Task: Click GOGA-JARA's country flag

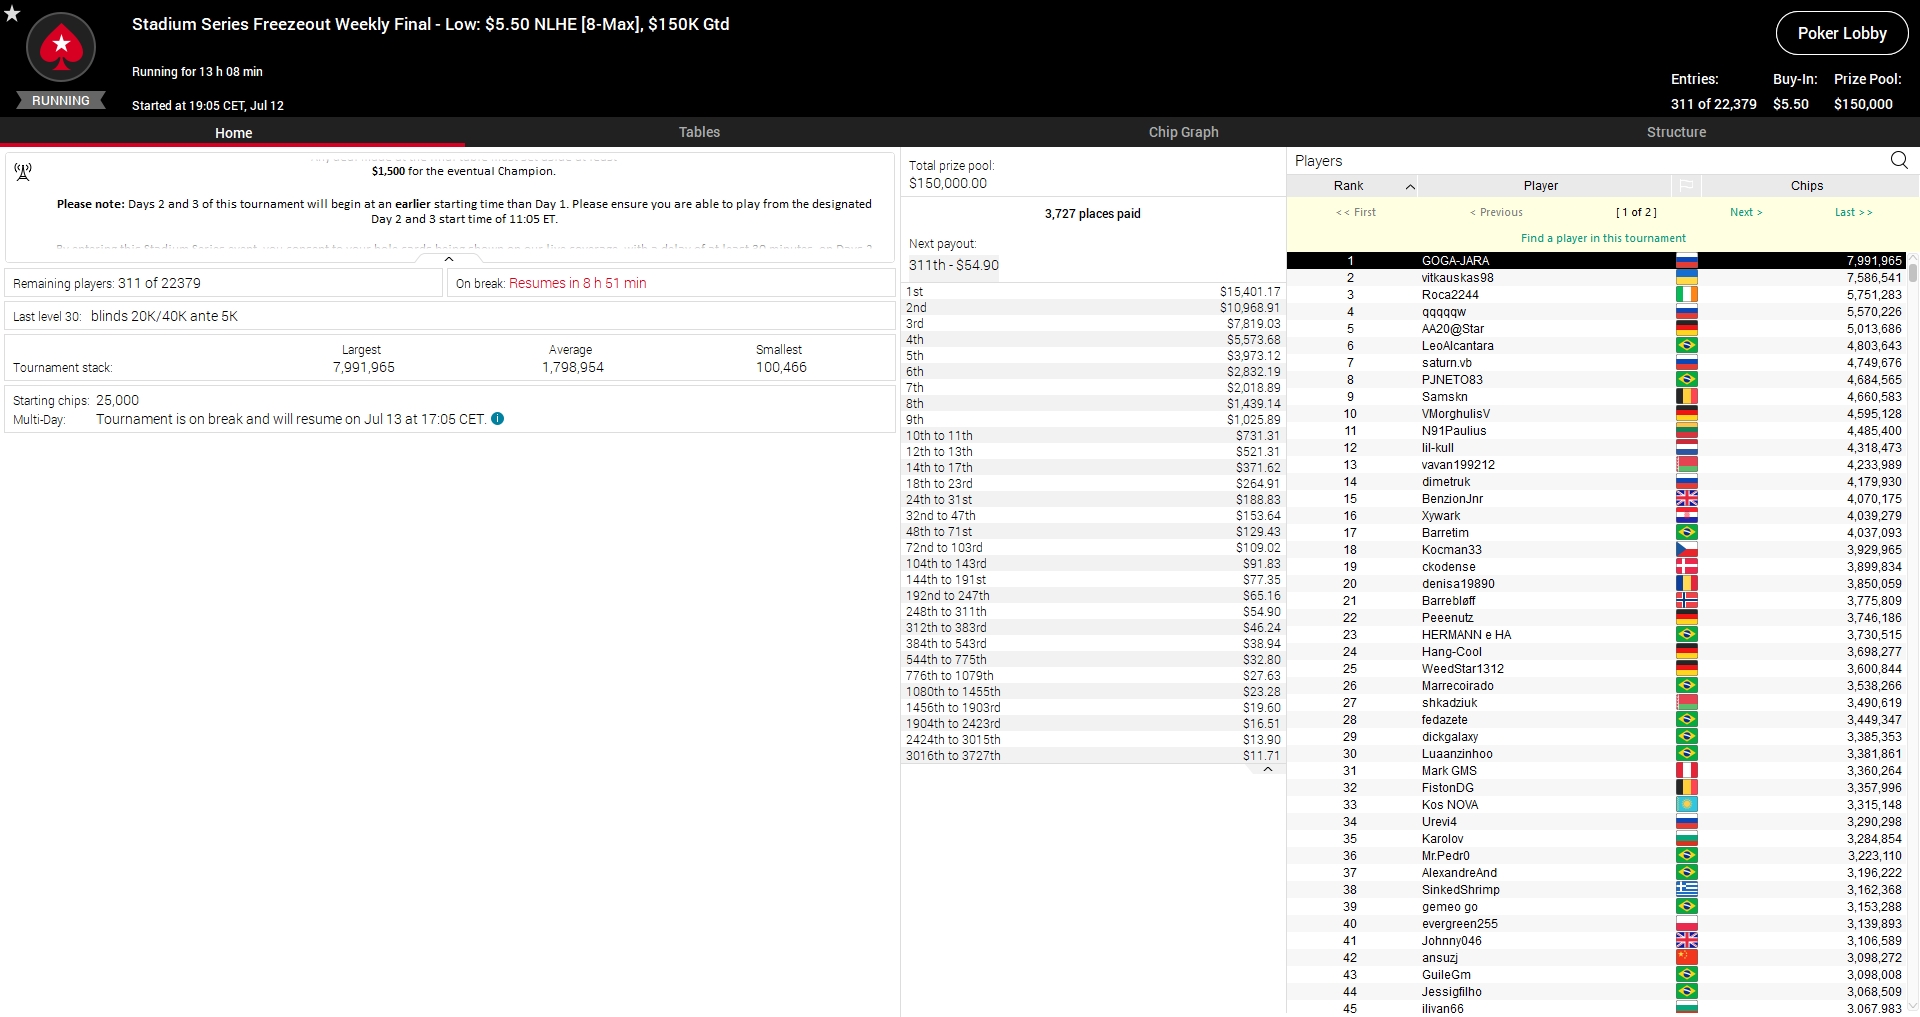Action: pos(1687,261)
